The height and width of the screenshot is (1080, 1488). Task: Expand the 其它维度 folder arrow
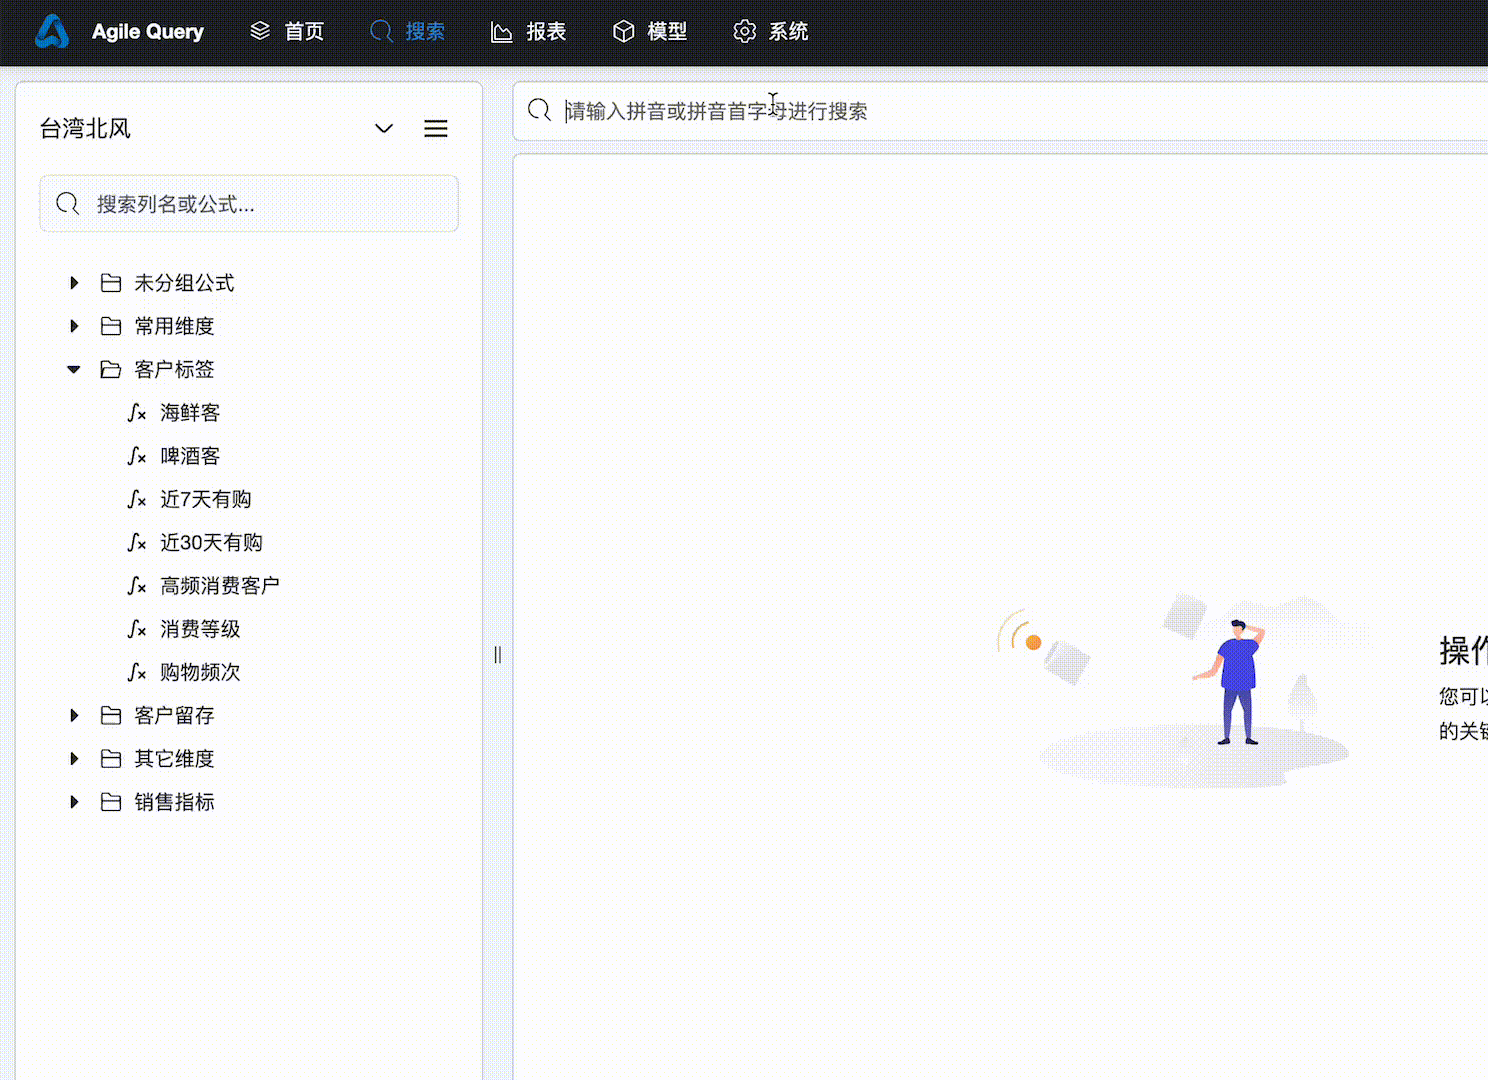click(x=74, y=758)
